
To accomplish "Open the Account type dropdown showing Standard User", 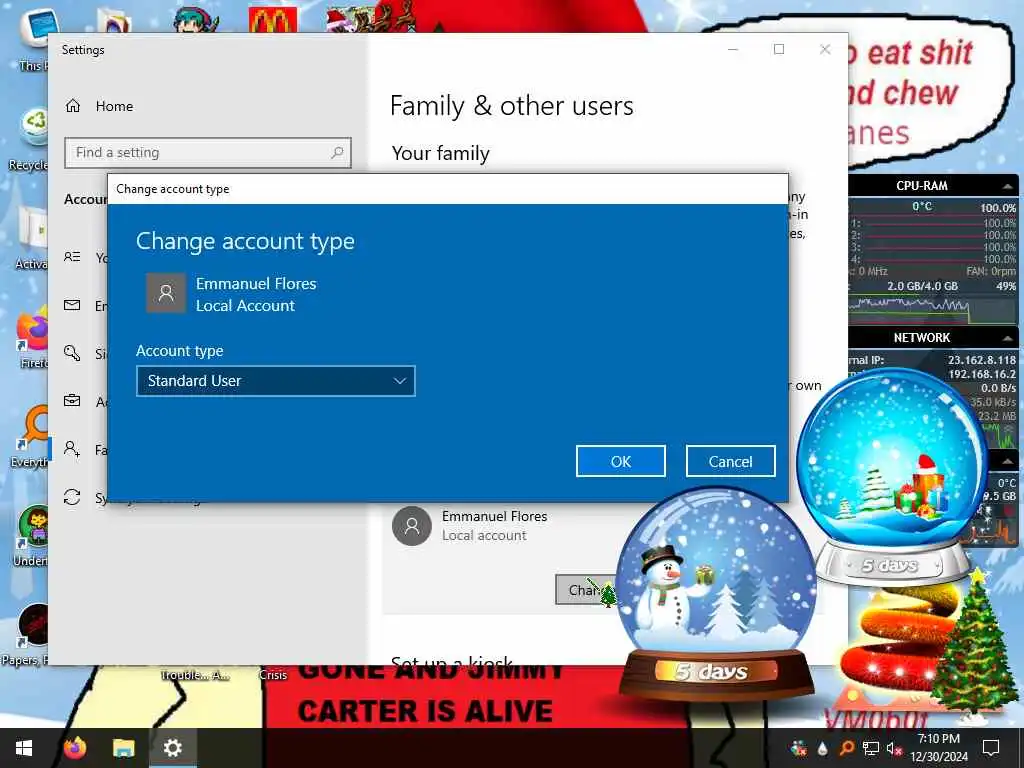I will pos(276,381).
